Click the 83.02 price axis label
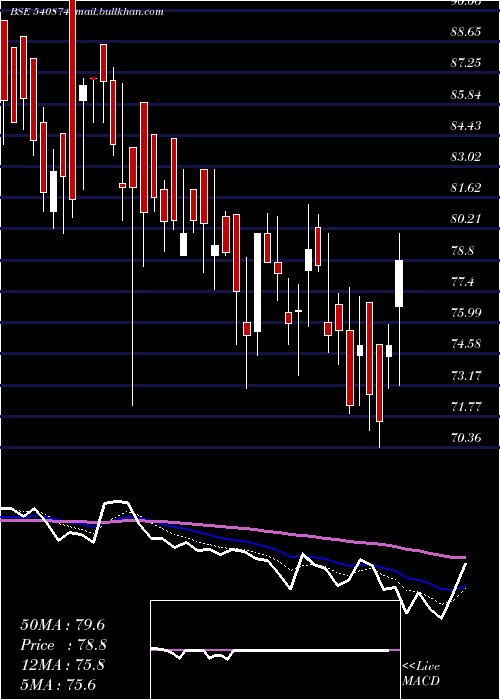 [x=466, y=157]
